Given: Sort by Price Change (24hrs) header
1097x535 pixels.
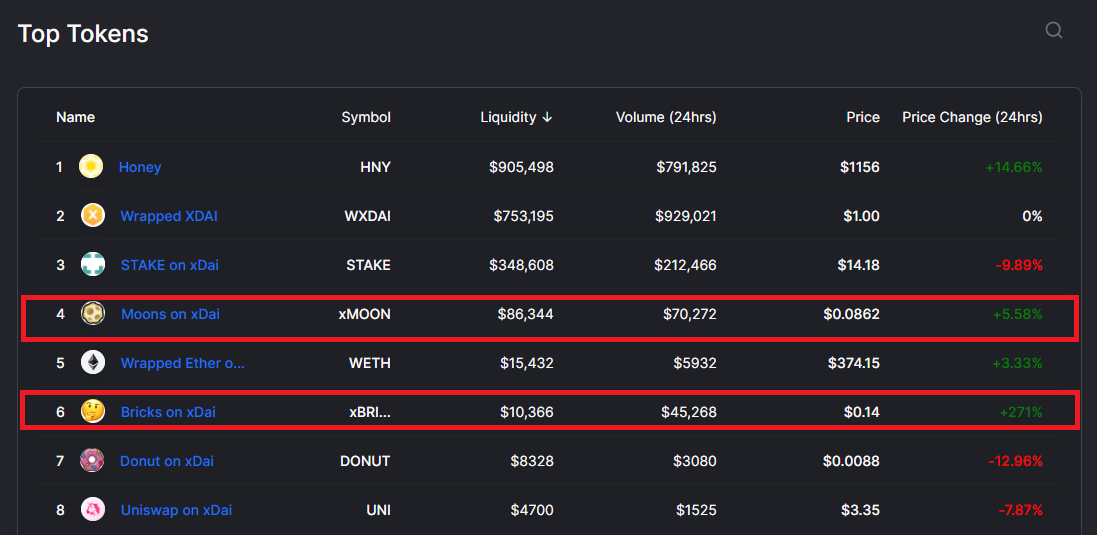Looking at the screenshot, I should tap(972, 117).
